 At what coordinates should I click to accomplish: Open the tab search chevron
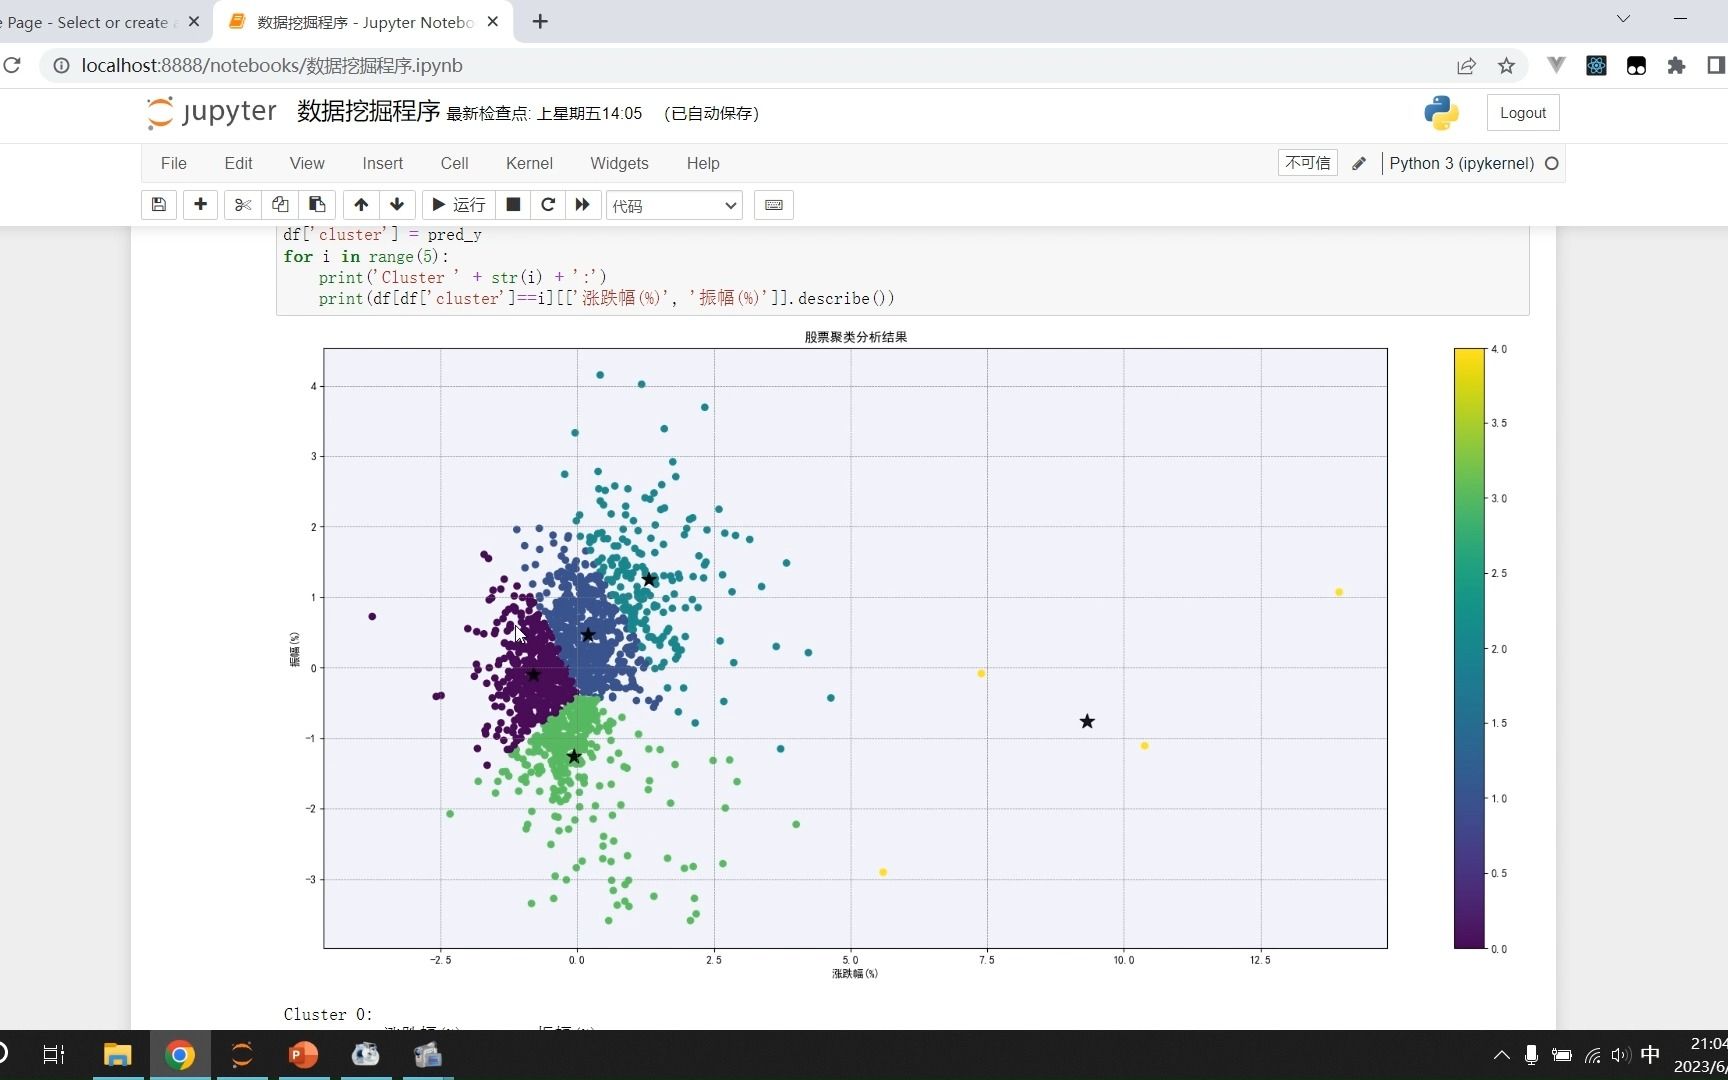1623,19
